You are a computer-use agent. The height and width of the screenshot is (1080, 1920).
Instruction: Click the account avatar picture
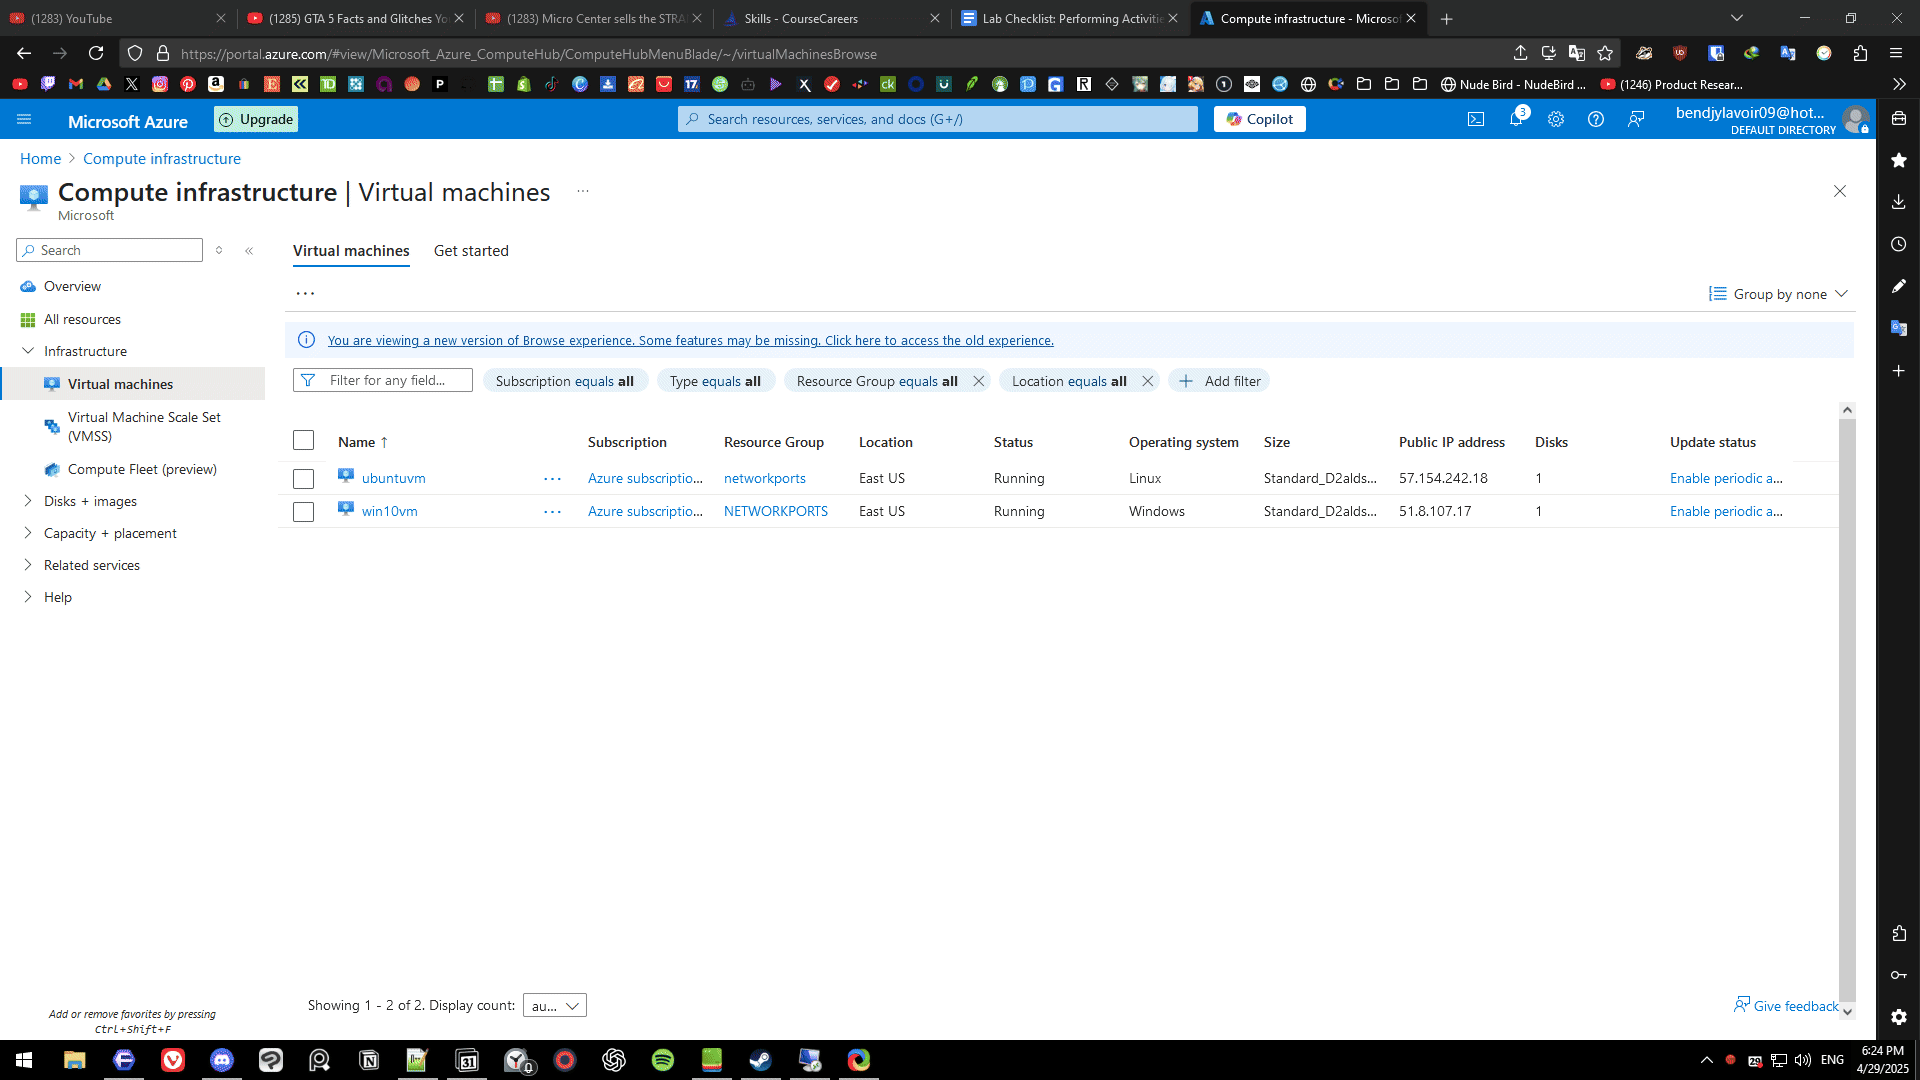tap(1856, 120)
